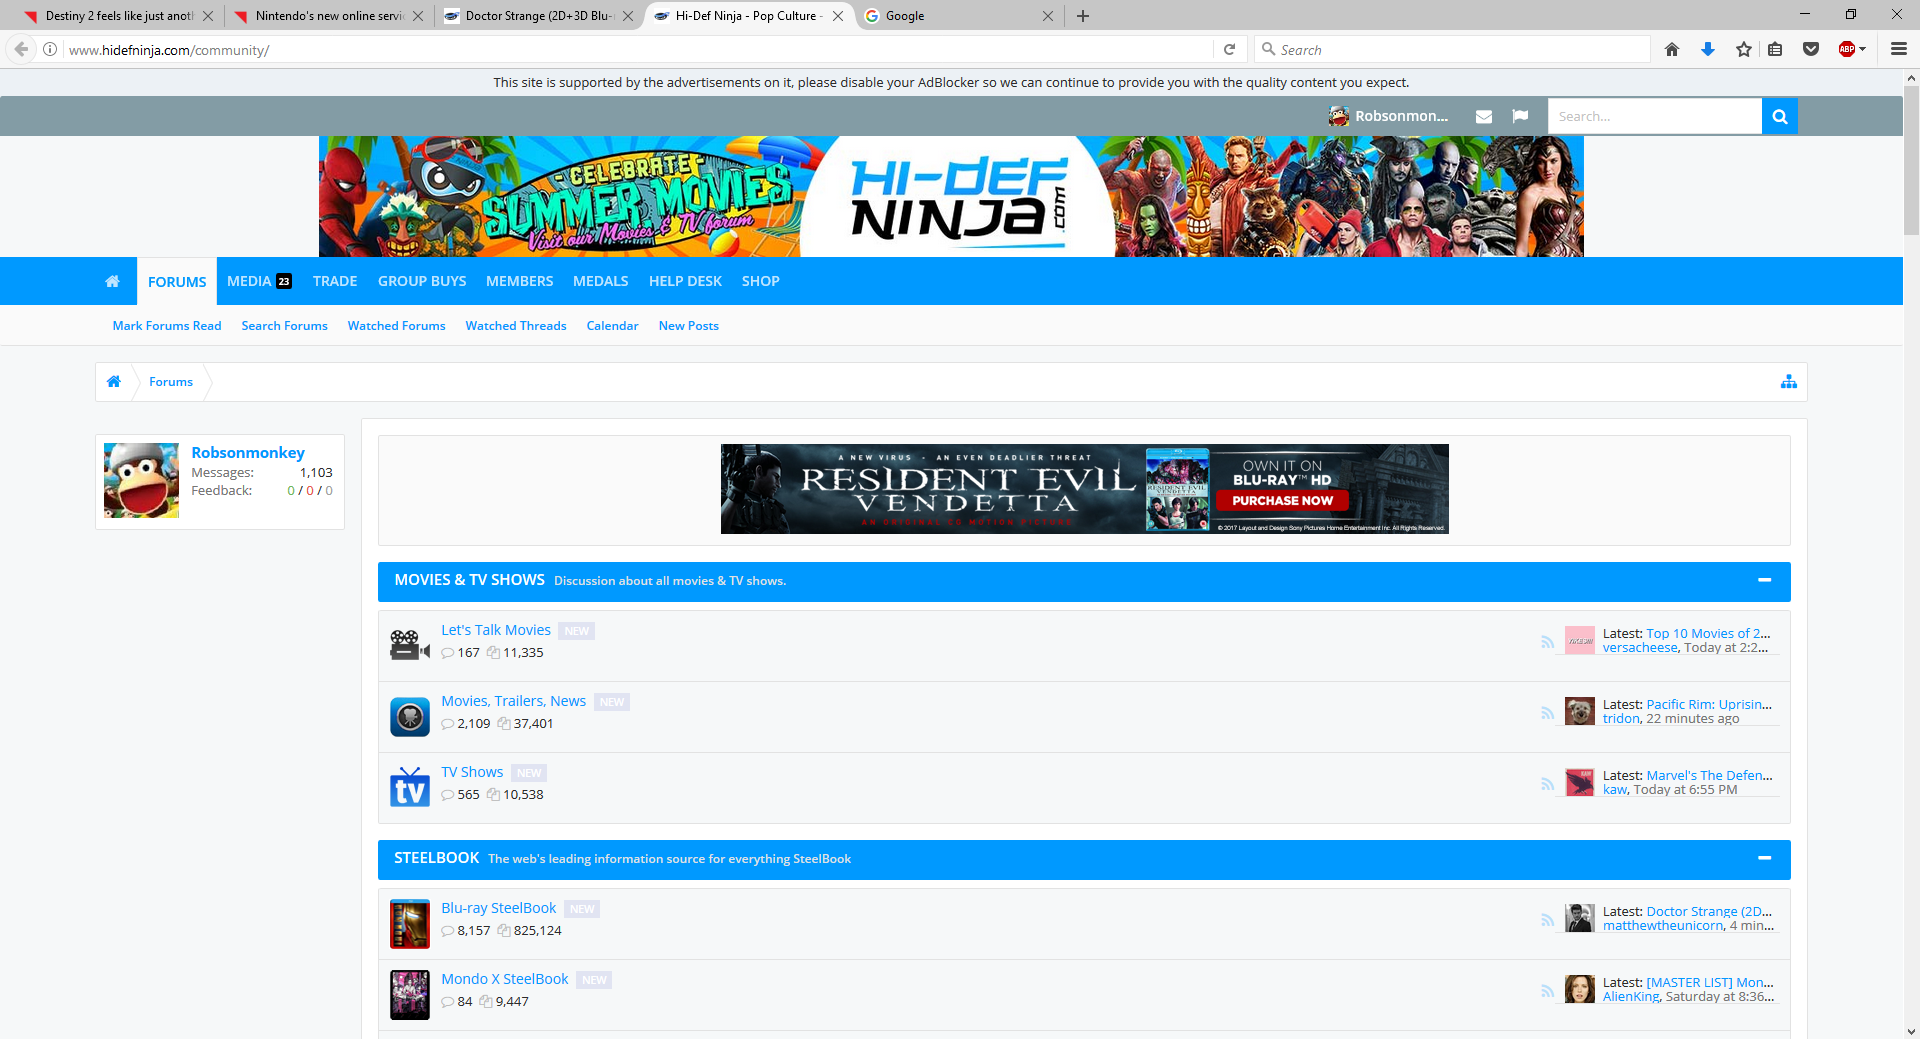Bookmark this page with the star icon
The height and width of the screenshot is (1039, 1920).
1744,49
